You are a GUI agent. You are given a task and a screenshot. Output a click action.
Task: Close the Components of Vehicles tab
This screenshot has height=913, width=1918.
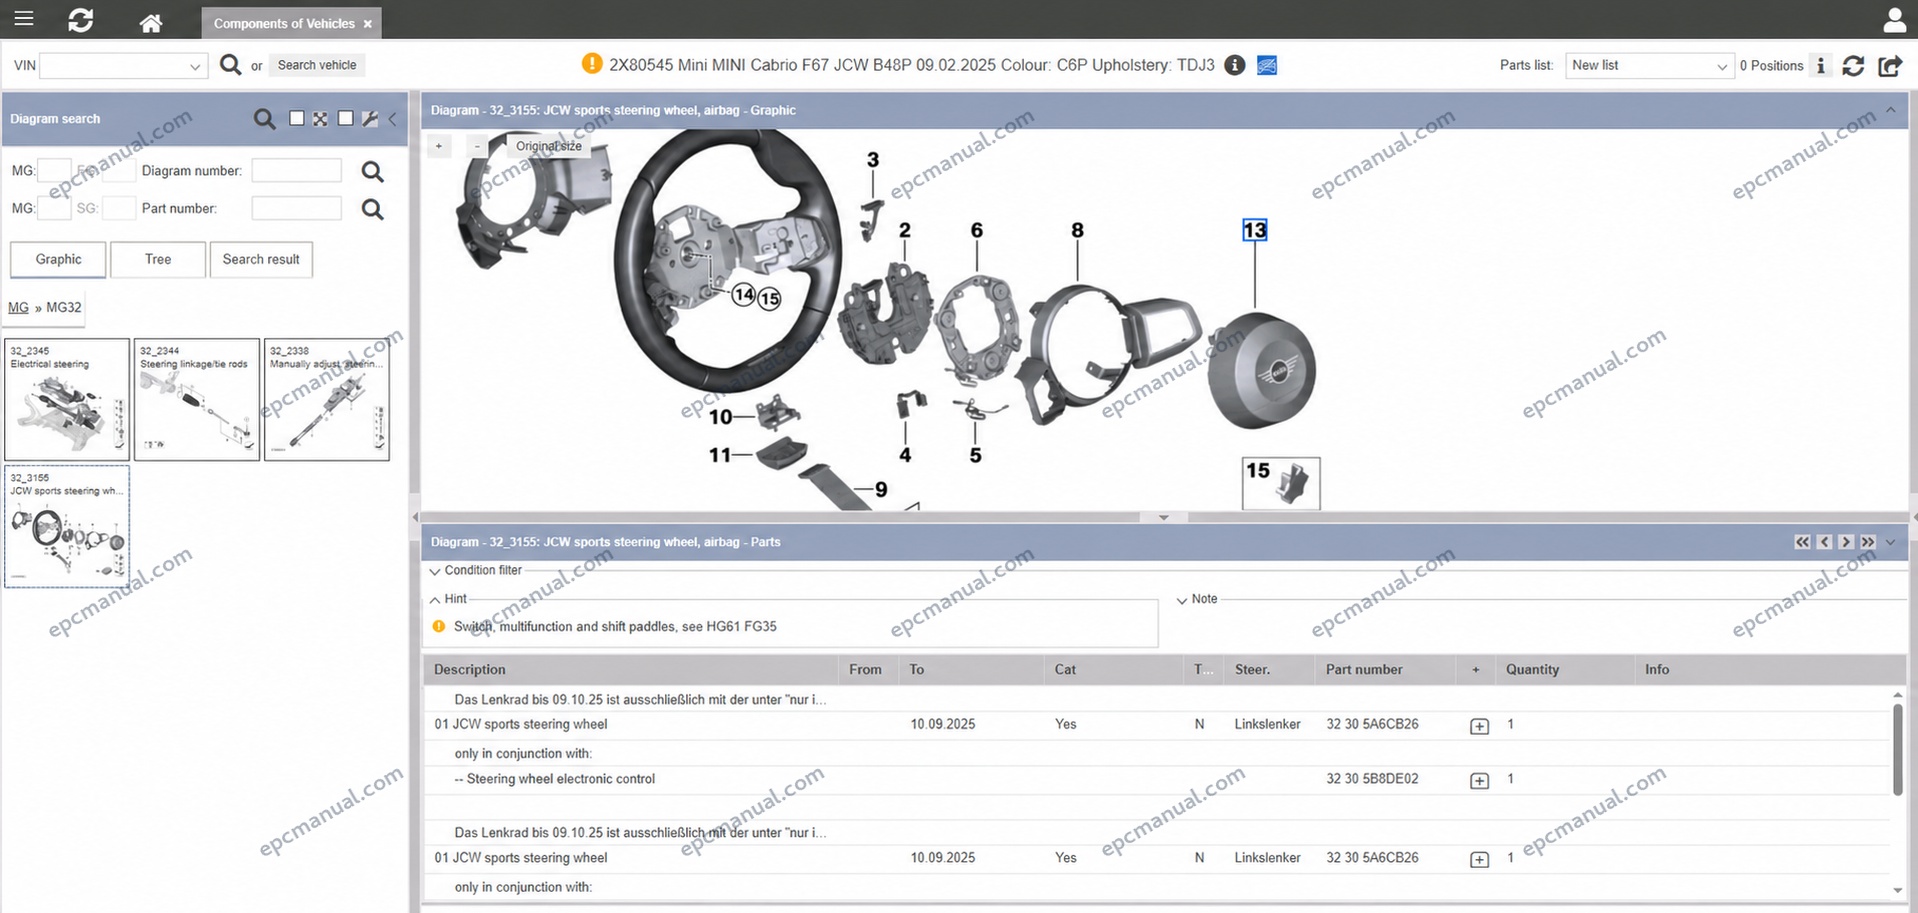(x=368, y=24)
